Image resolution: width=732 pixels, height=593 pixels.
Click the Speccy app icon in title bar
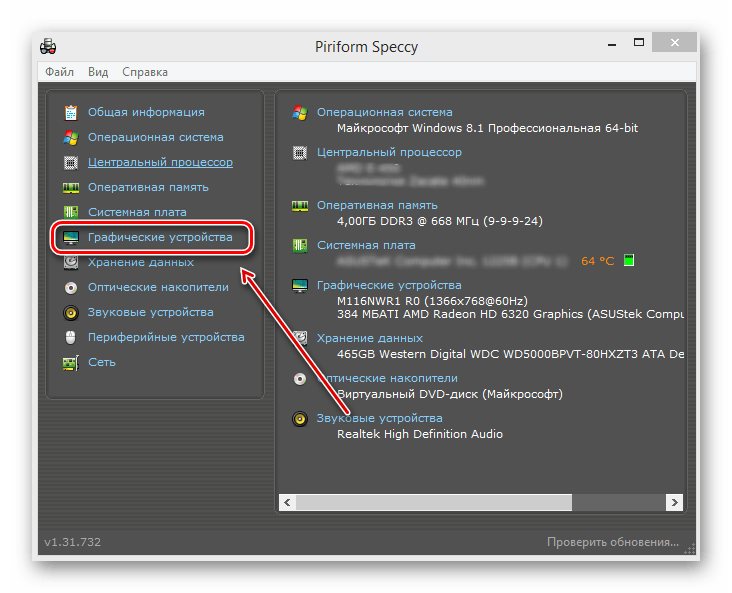(48, 46)
